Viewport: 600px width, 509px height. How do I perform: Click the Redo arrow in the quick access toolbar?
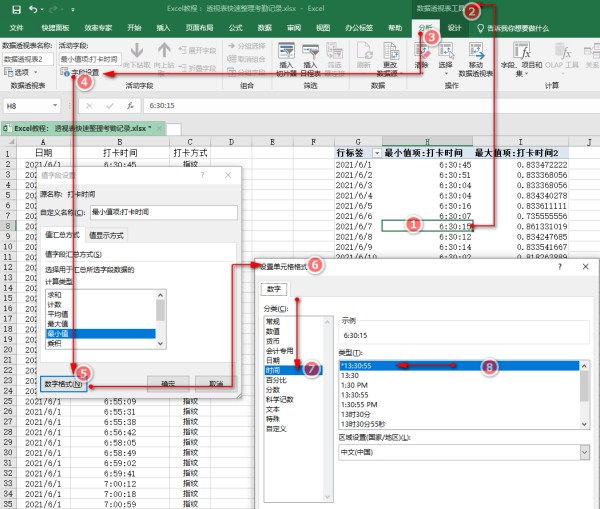click(x=53, y=9)
